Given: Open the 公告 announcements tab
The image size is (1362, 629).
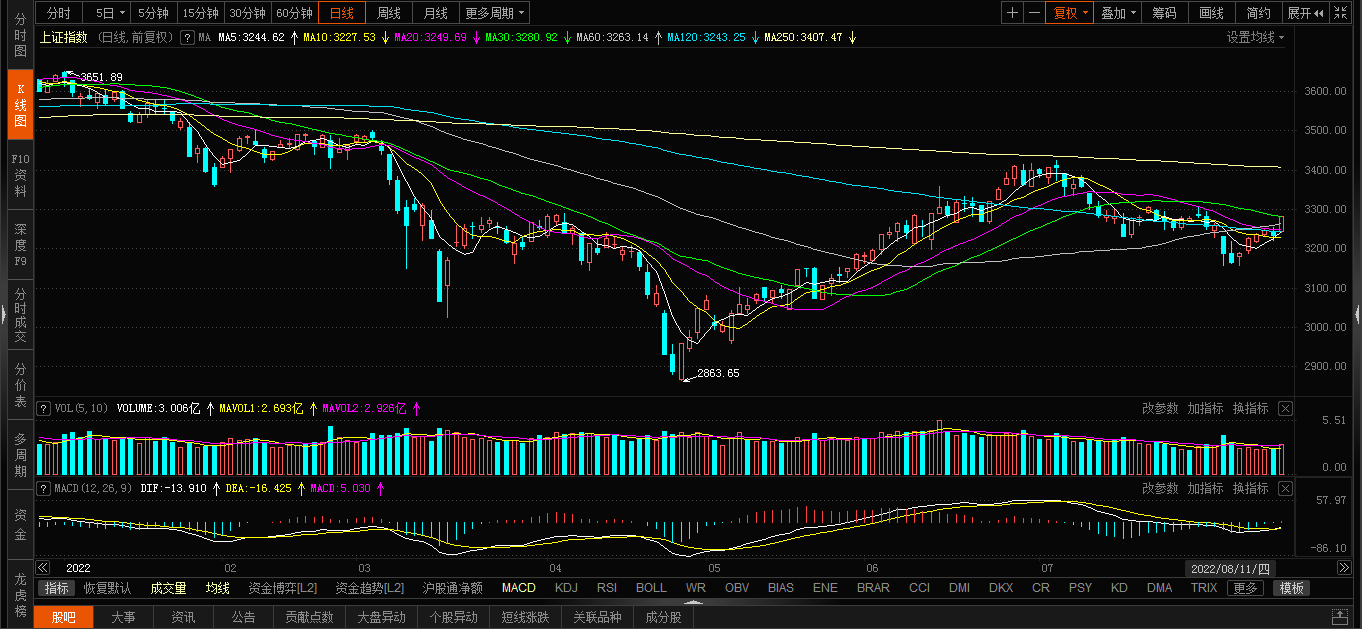Looking at the screenshot, I should (x=243, y=617).
